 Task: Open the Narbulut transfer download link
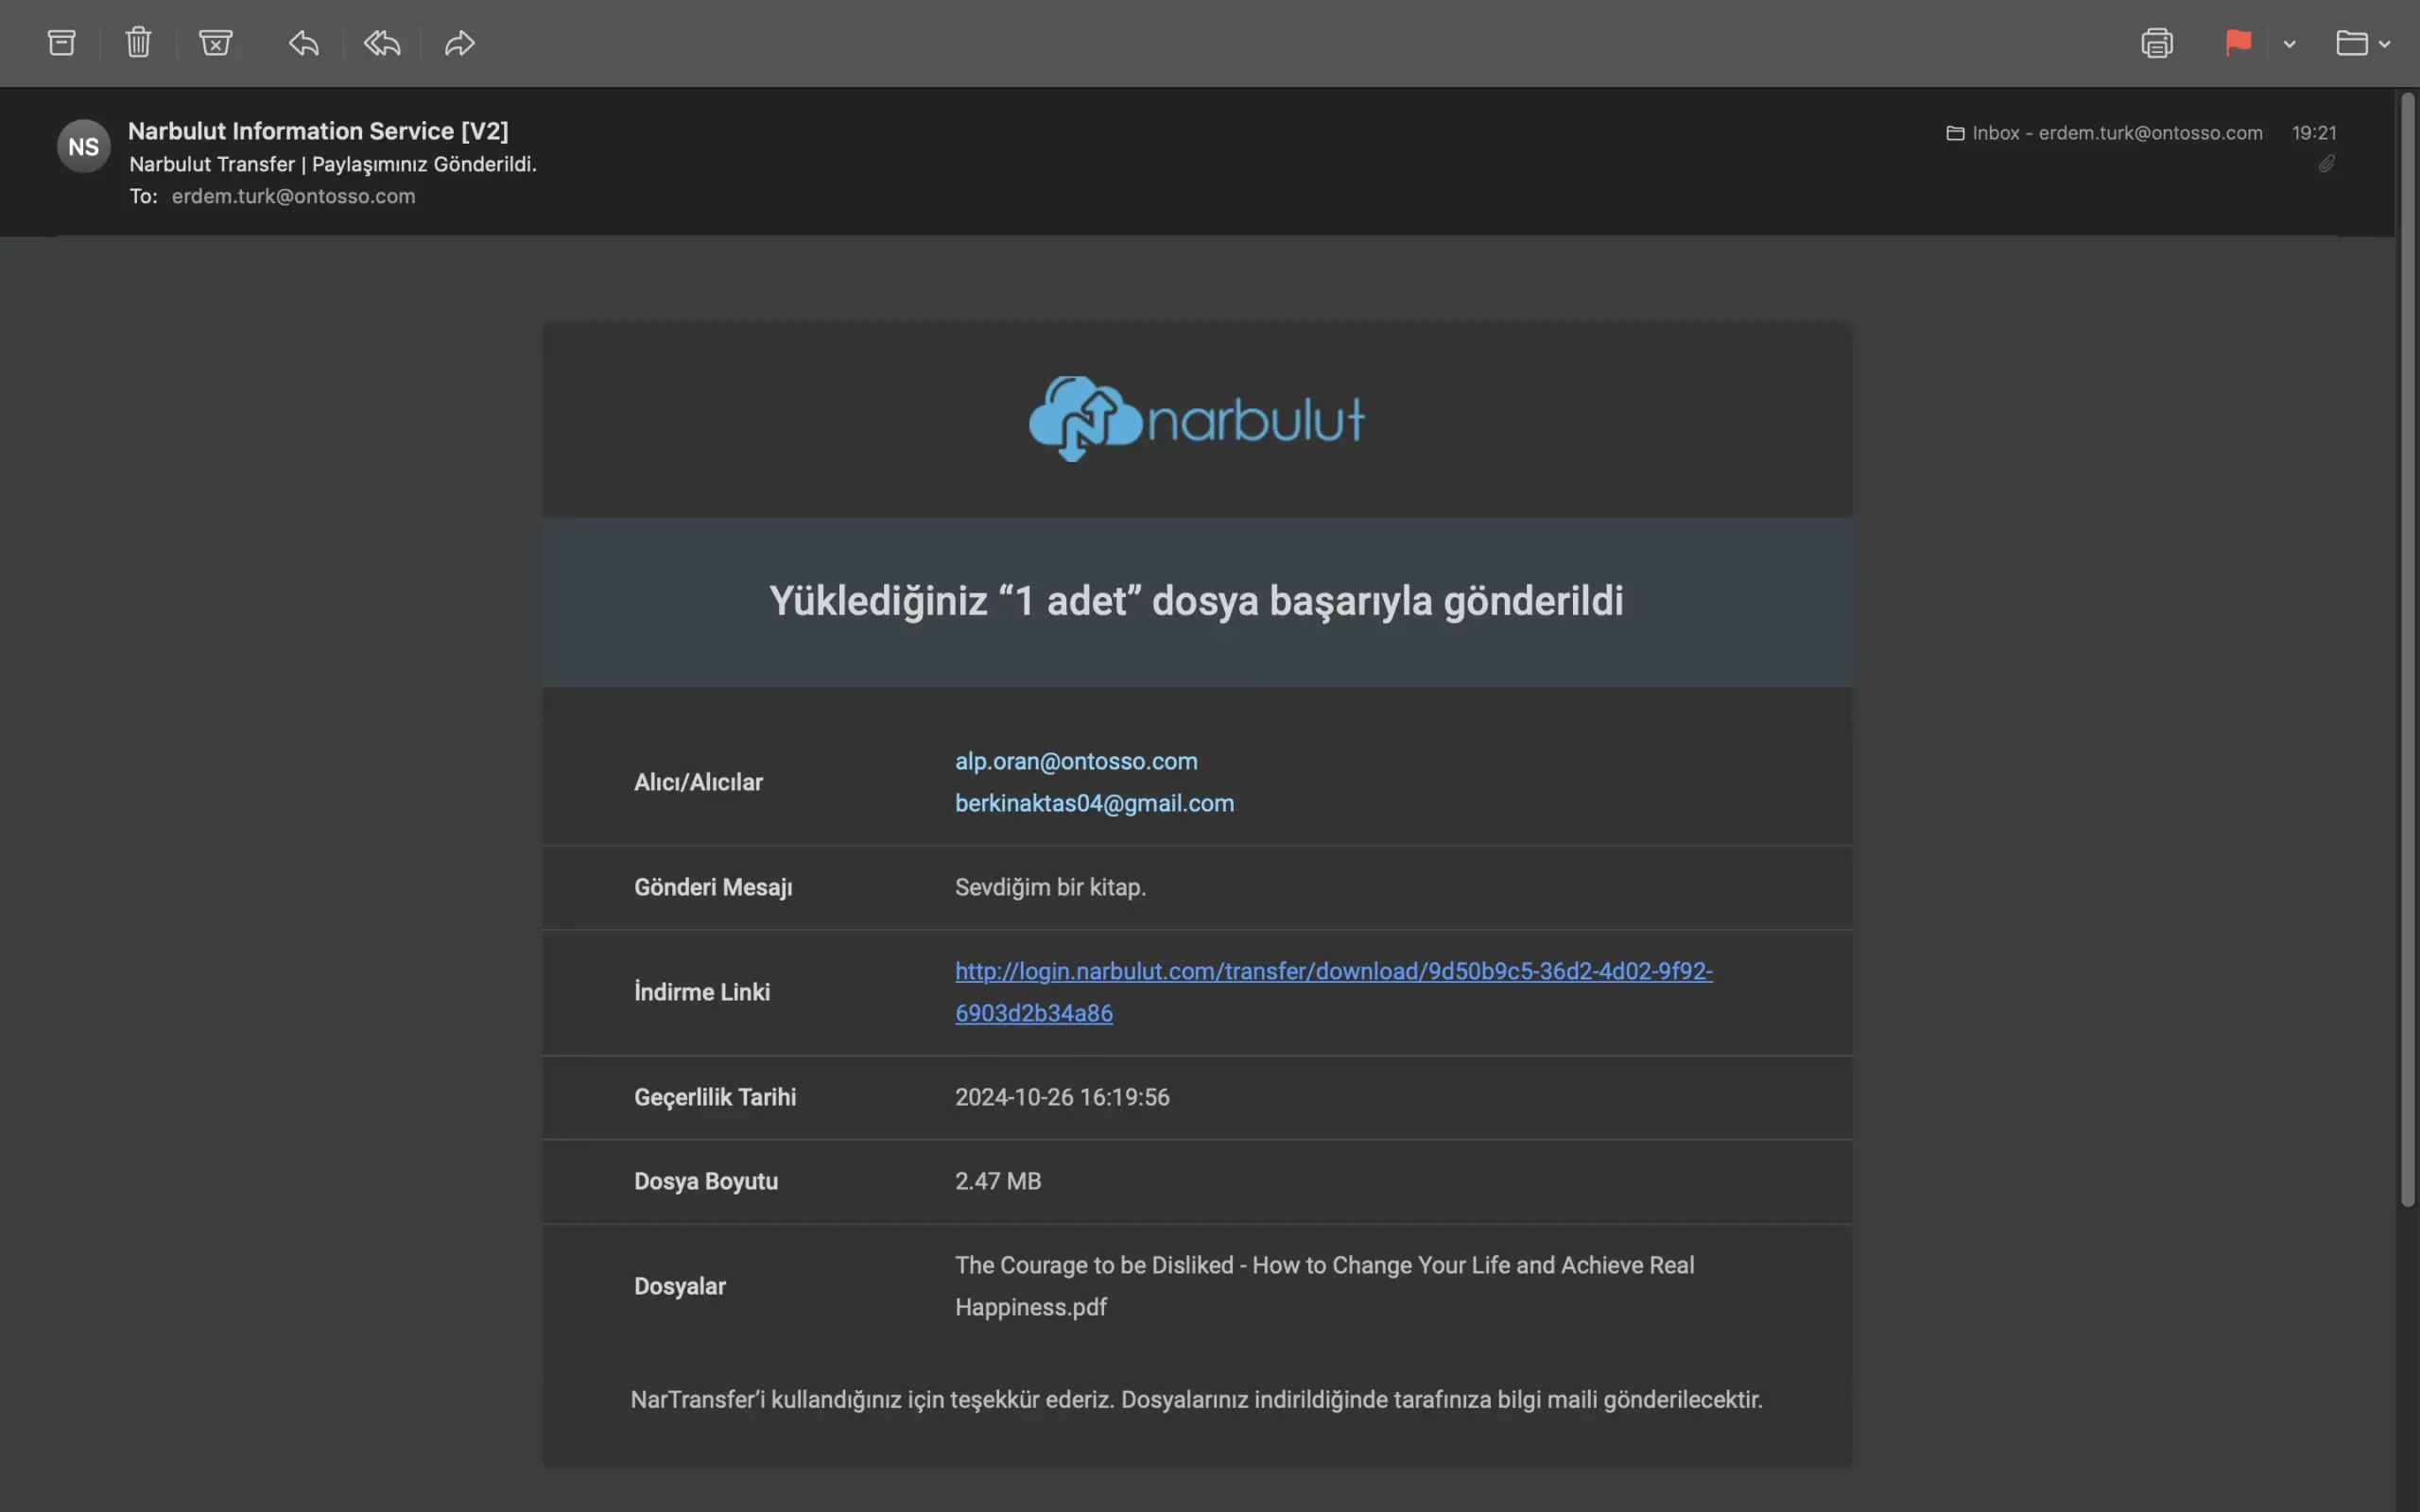[1332, 971]
